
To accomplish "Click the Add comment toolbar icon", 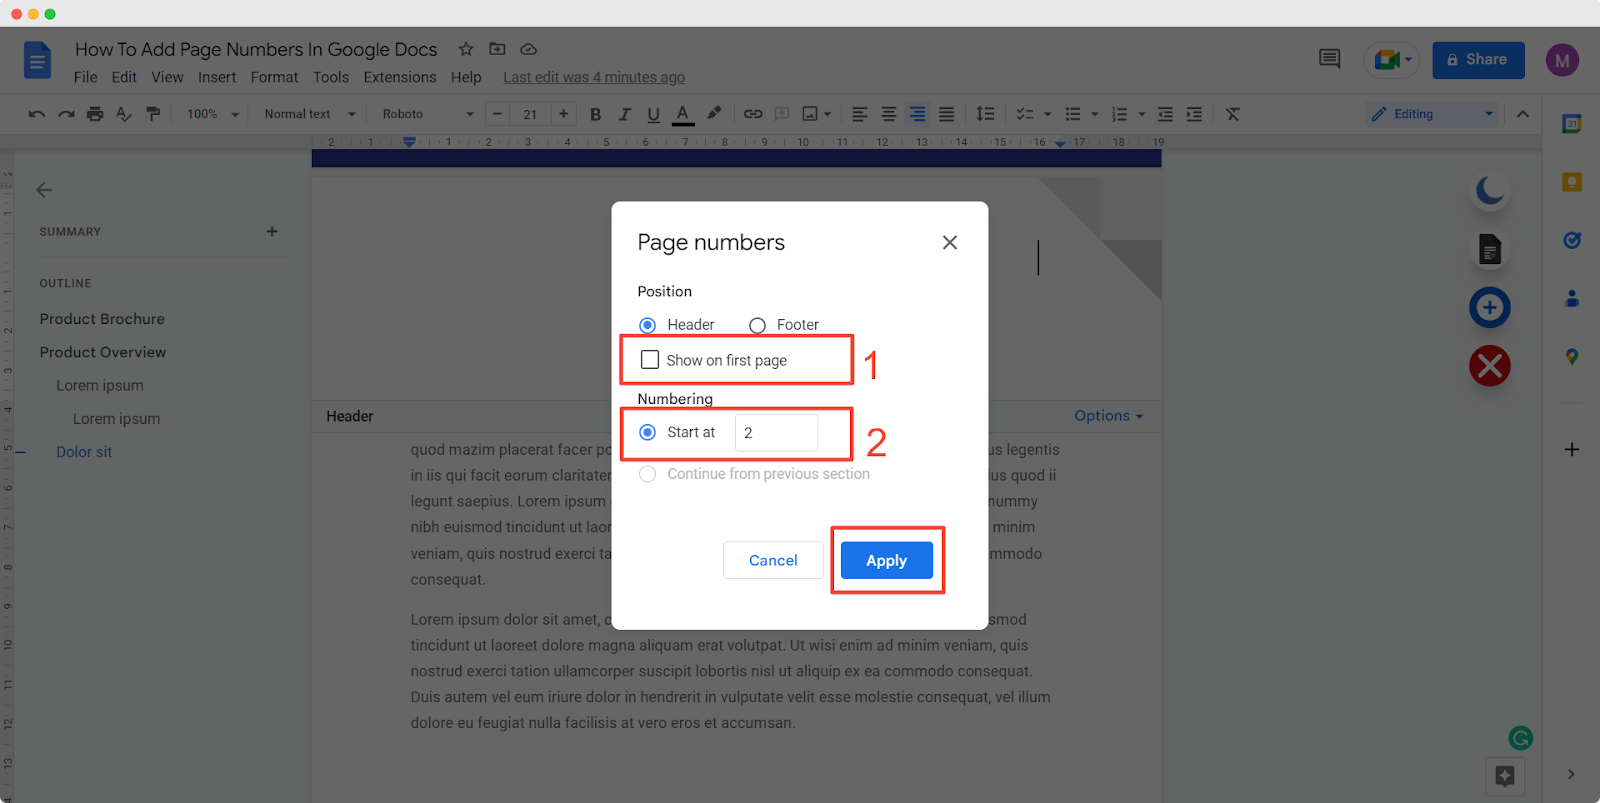I will click(x=782, y=114).
